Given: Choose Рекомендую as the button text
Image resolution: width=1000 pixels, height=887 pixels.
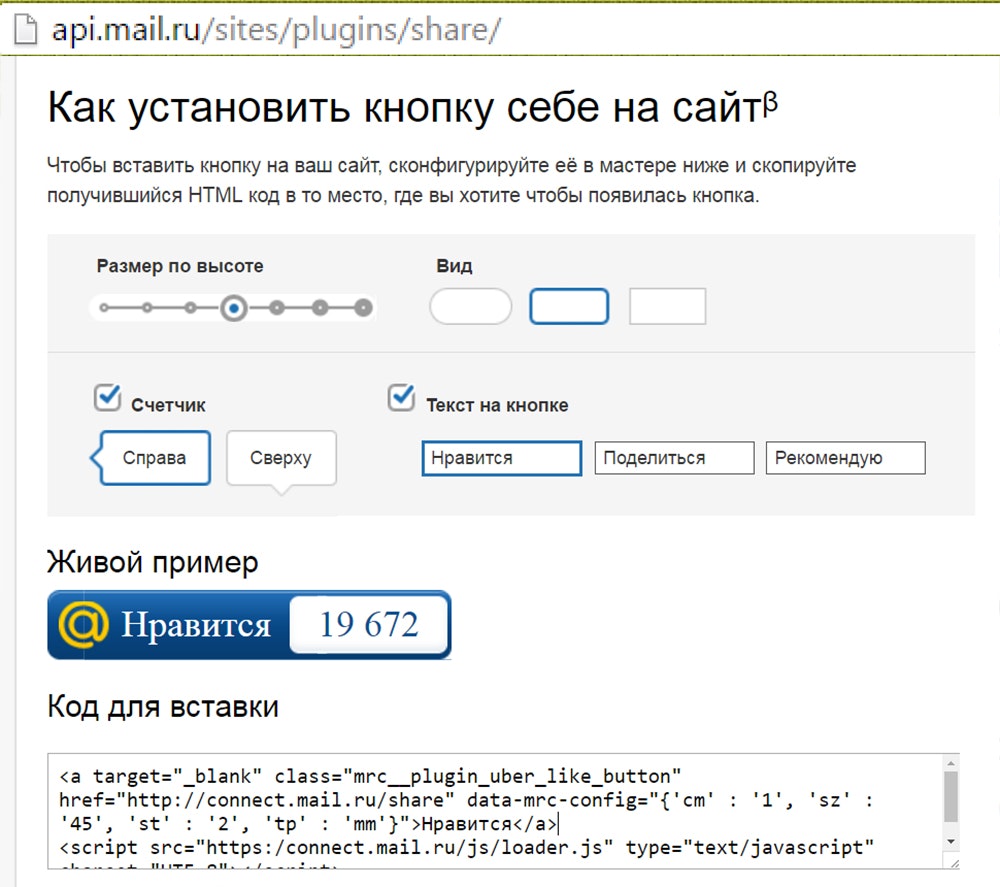Looking at the screenshot, I should coord(845,457).
